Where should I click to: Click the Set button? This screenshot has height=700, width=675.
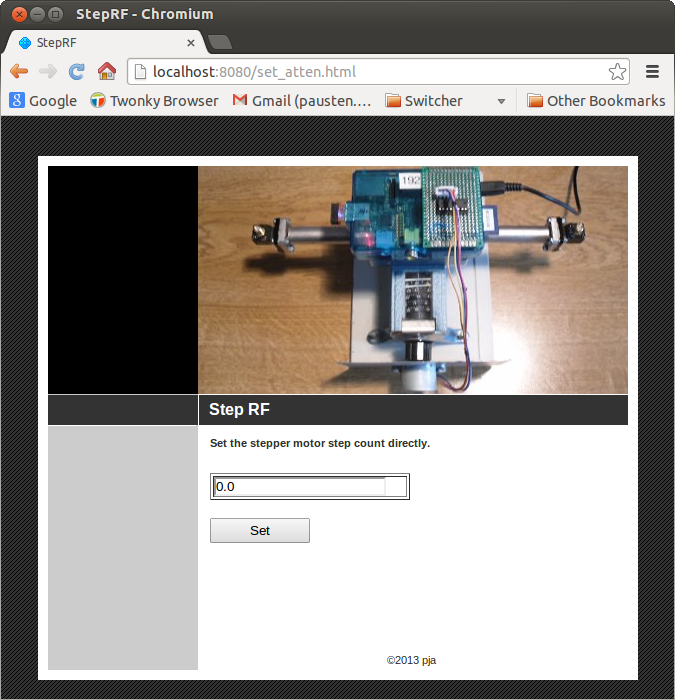260,530
